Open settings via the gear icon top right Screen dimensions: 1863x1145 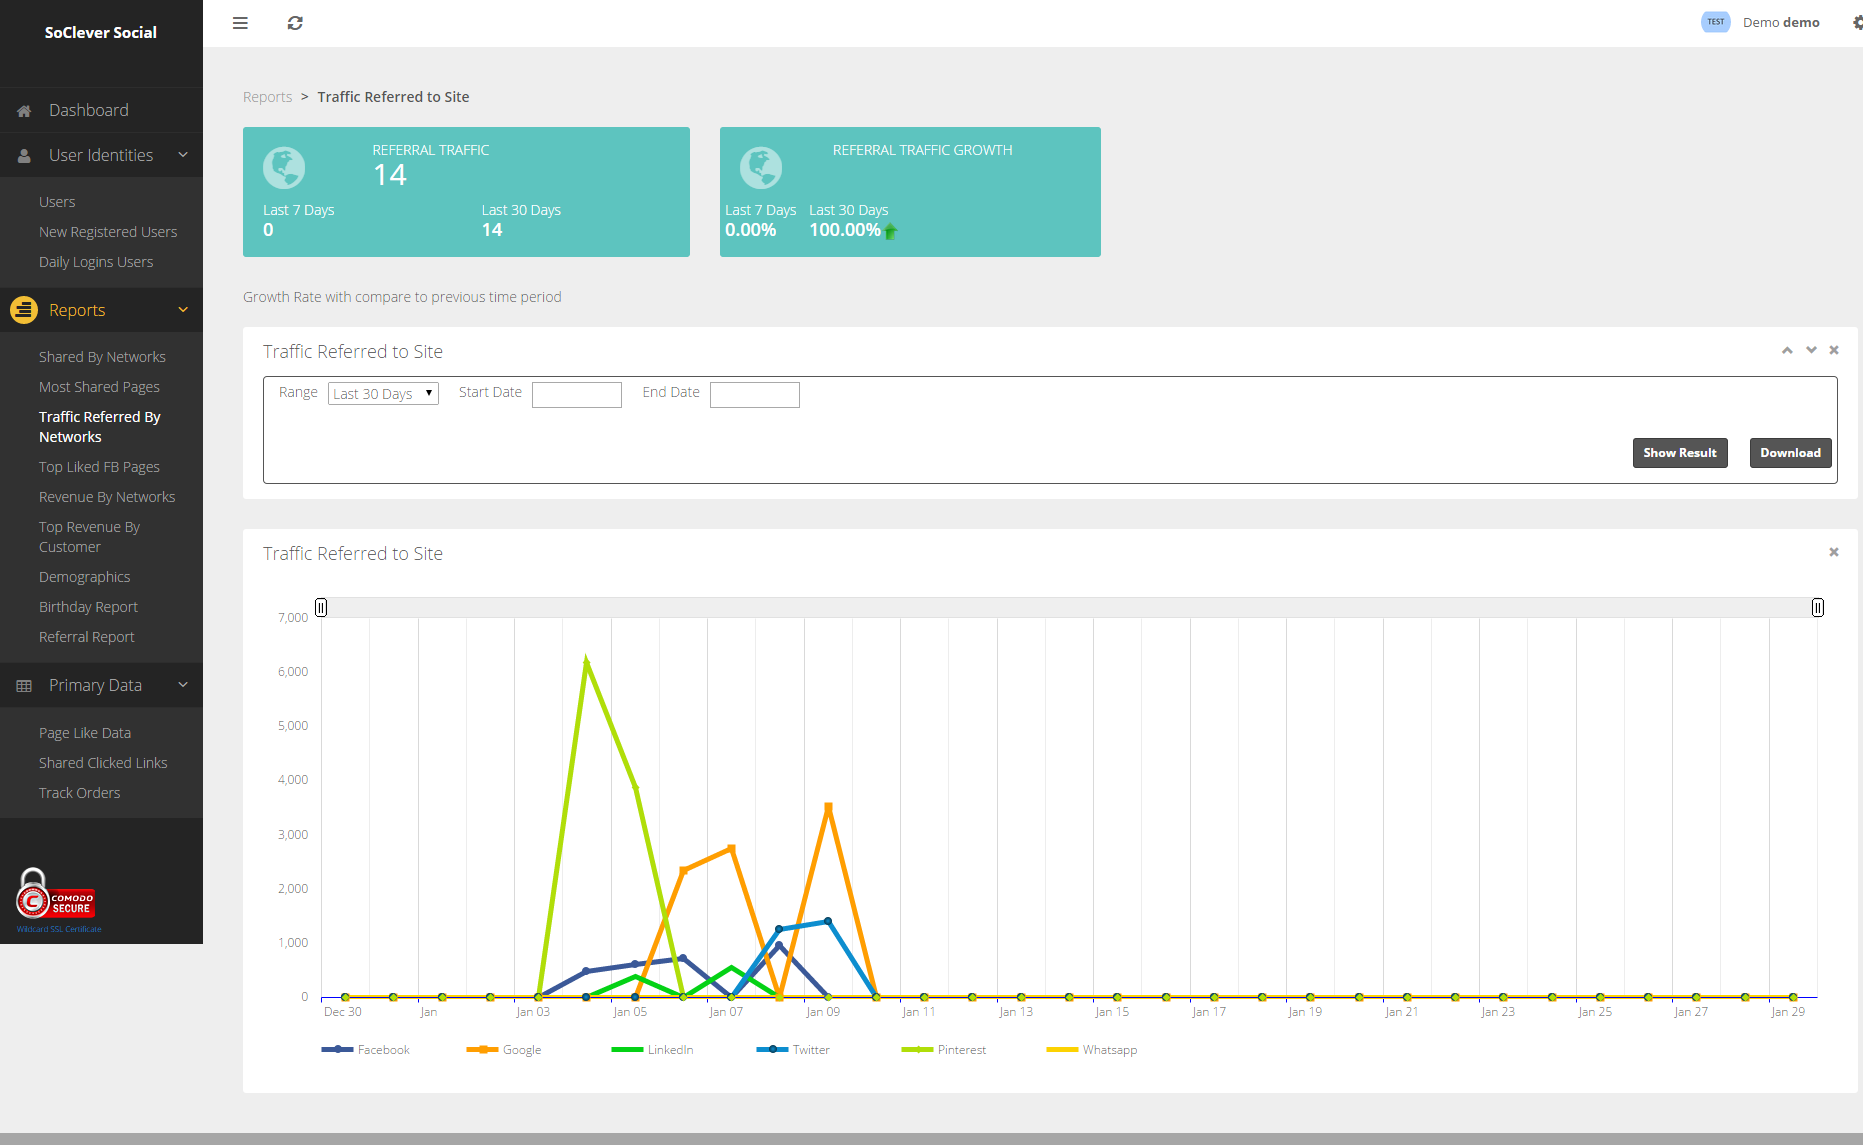click(x=1857, y=23)
